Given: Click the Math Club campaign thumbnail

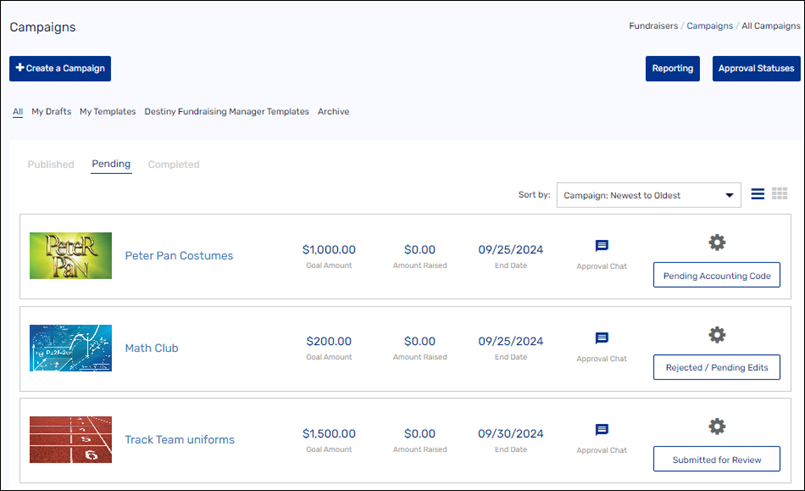Looking at the screenshot, I should (70, 348).
